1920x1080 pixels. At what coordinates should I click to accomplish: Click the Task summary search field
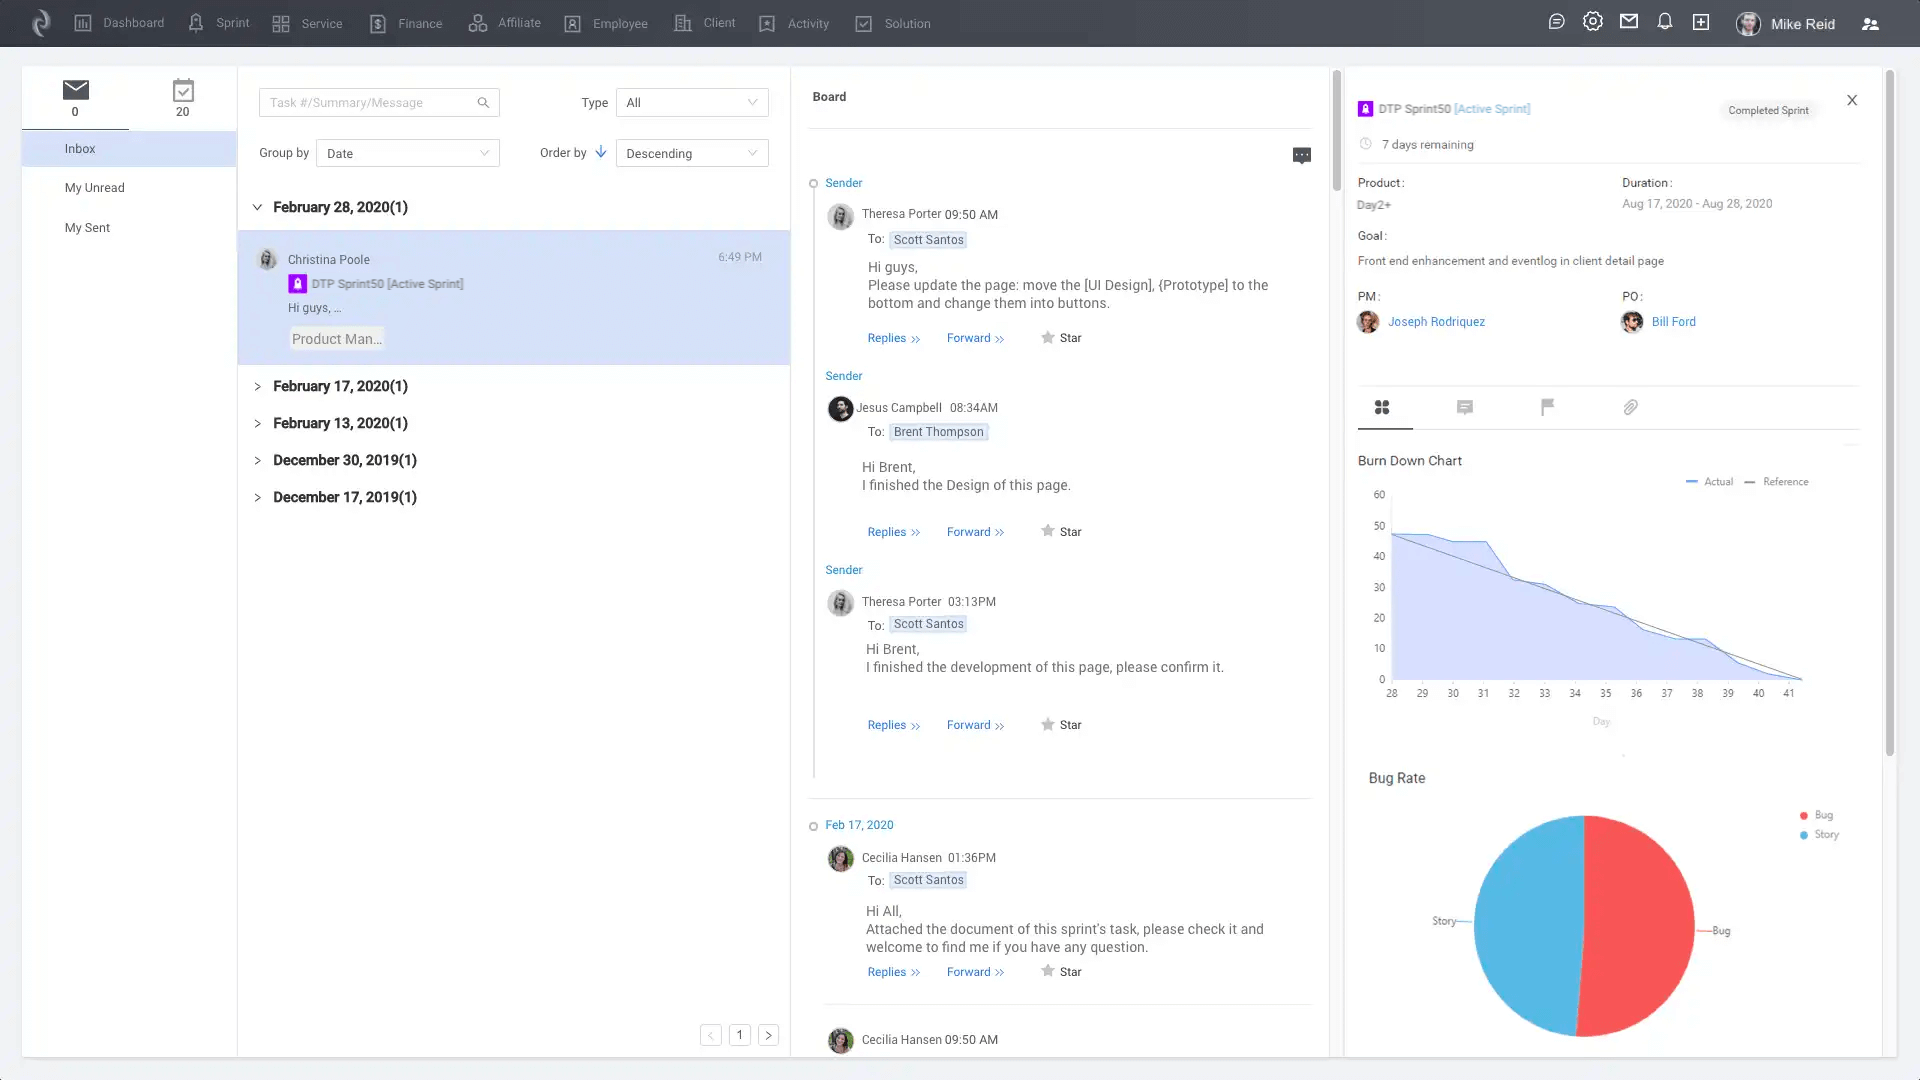pos(368,102)
